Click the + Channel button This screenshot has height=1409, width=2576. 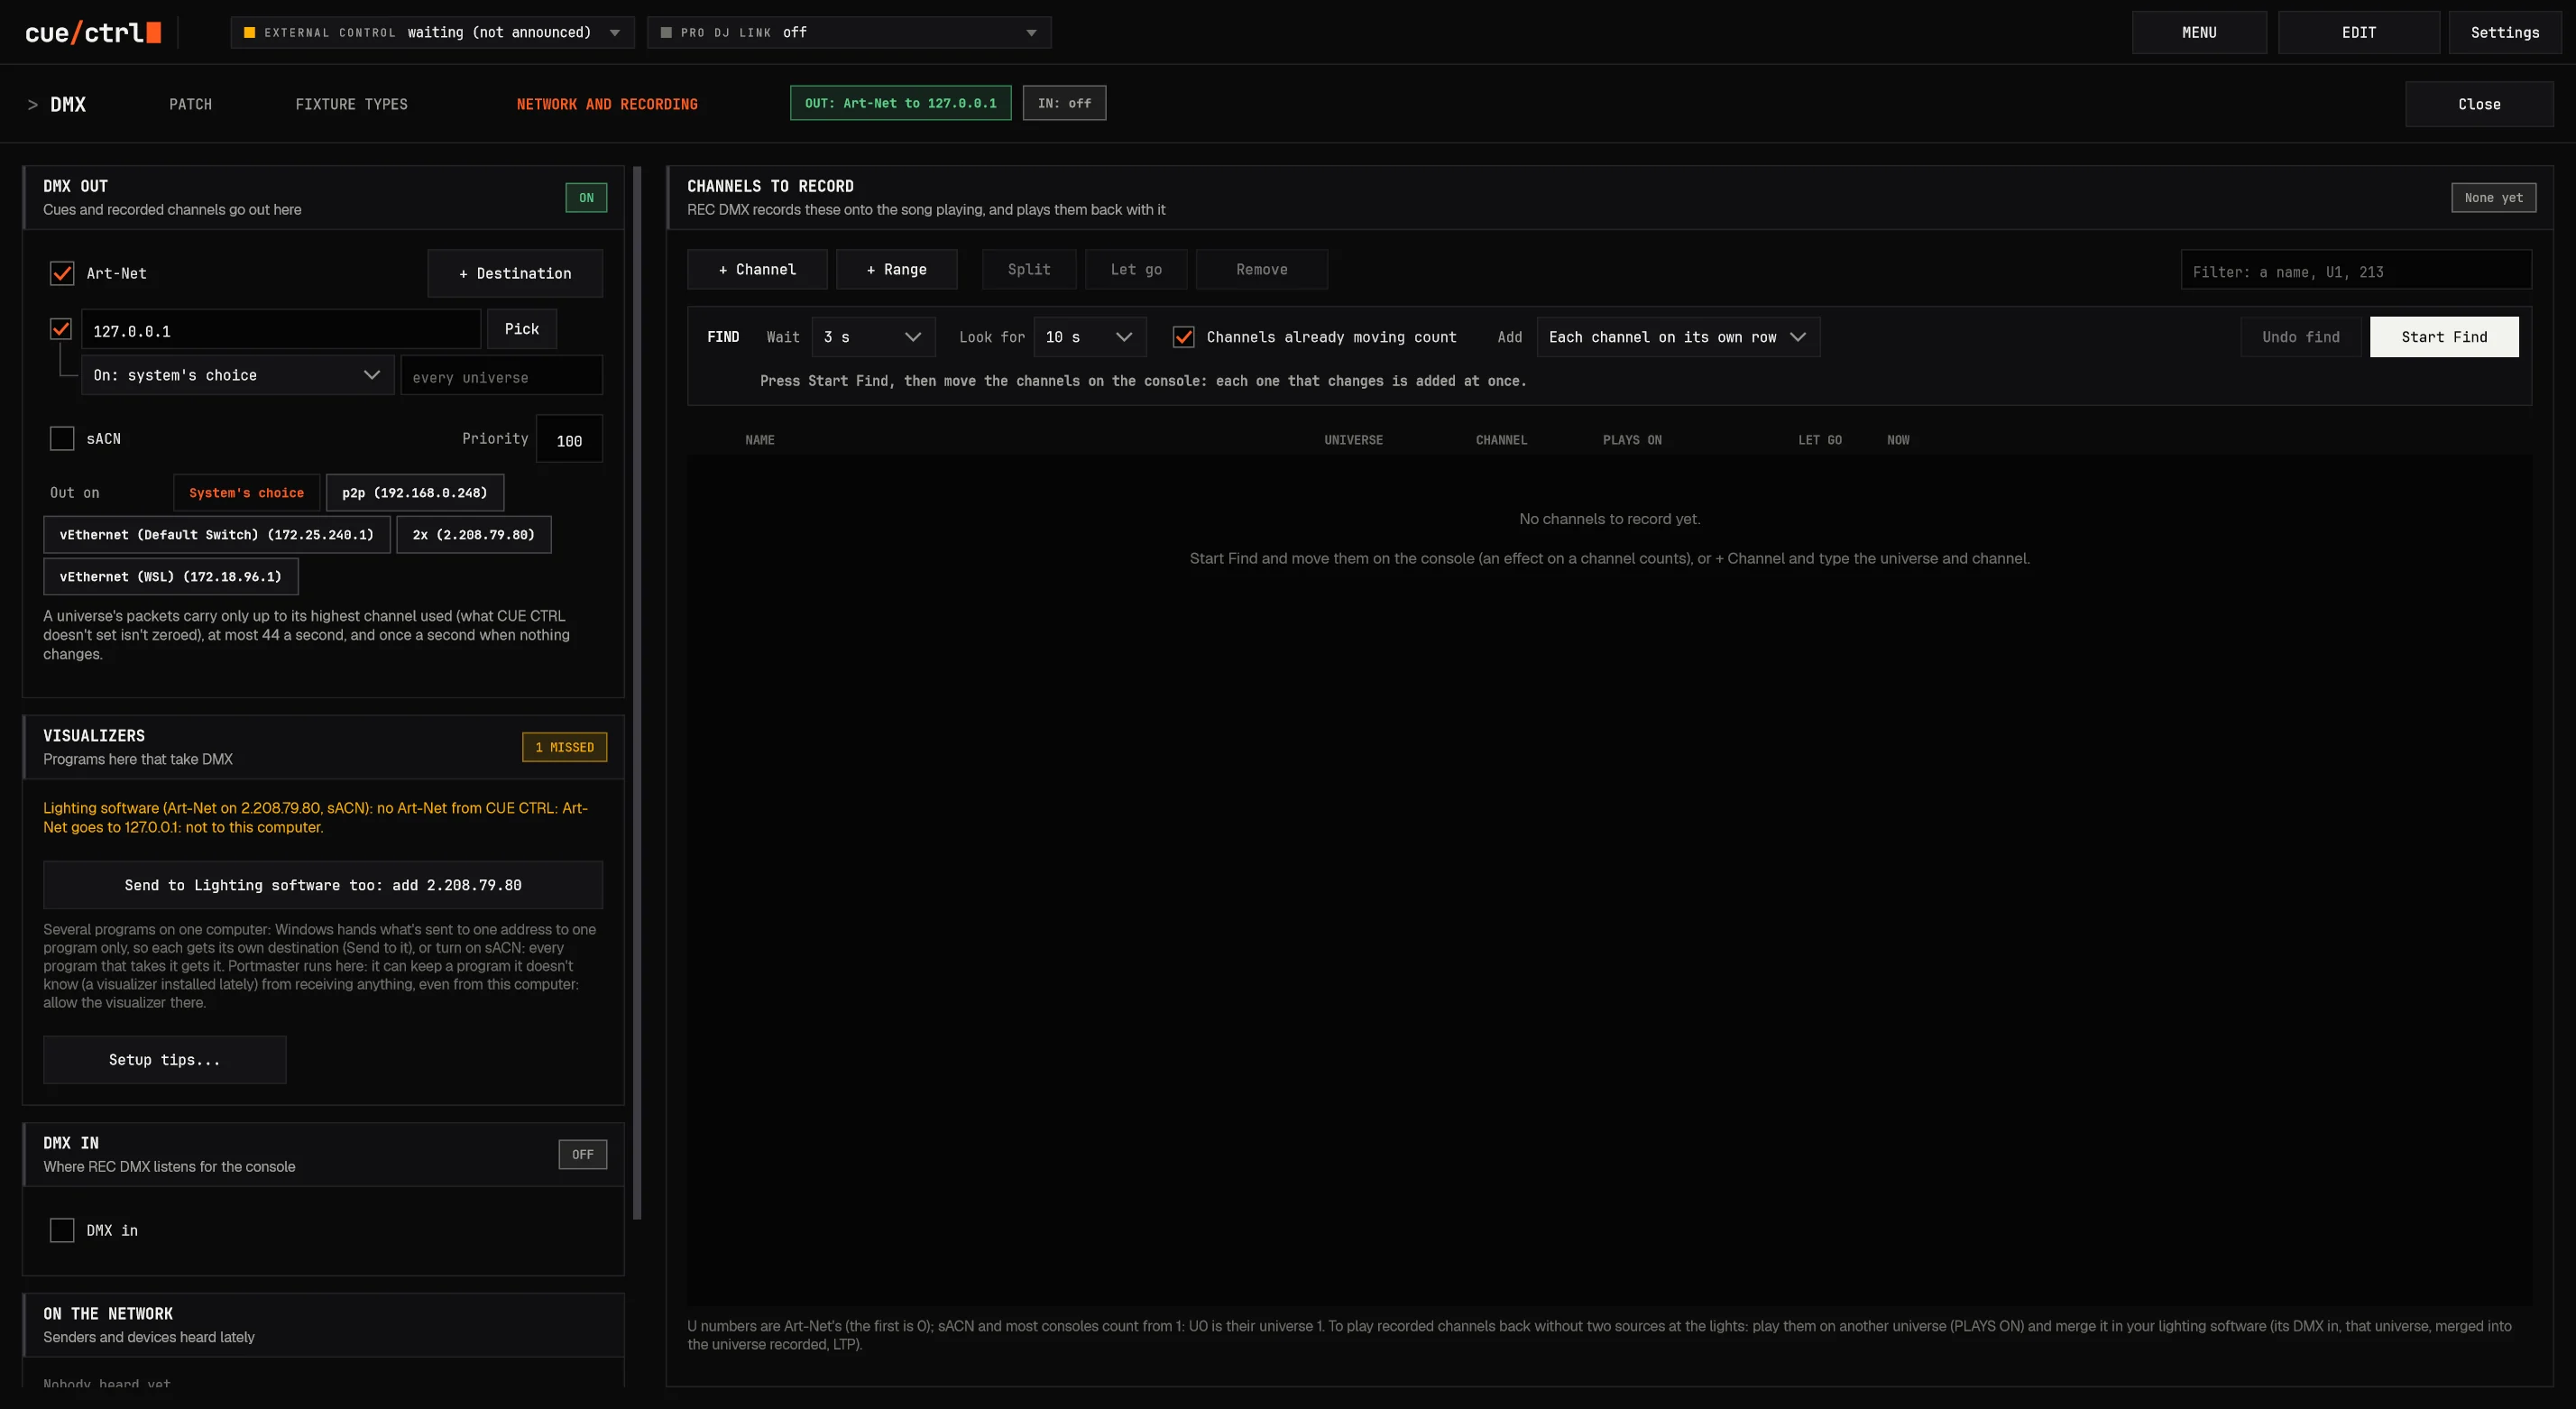757,269
